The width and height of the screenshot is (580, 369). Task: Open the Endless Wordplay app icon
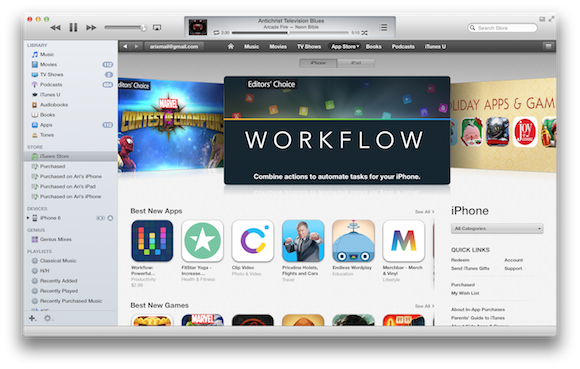[353, 241]
